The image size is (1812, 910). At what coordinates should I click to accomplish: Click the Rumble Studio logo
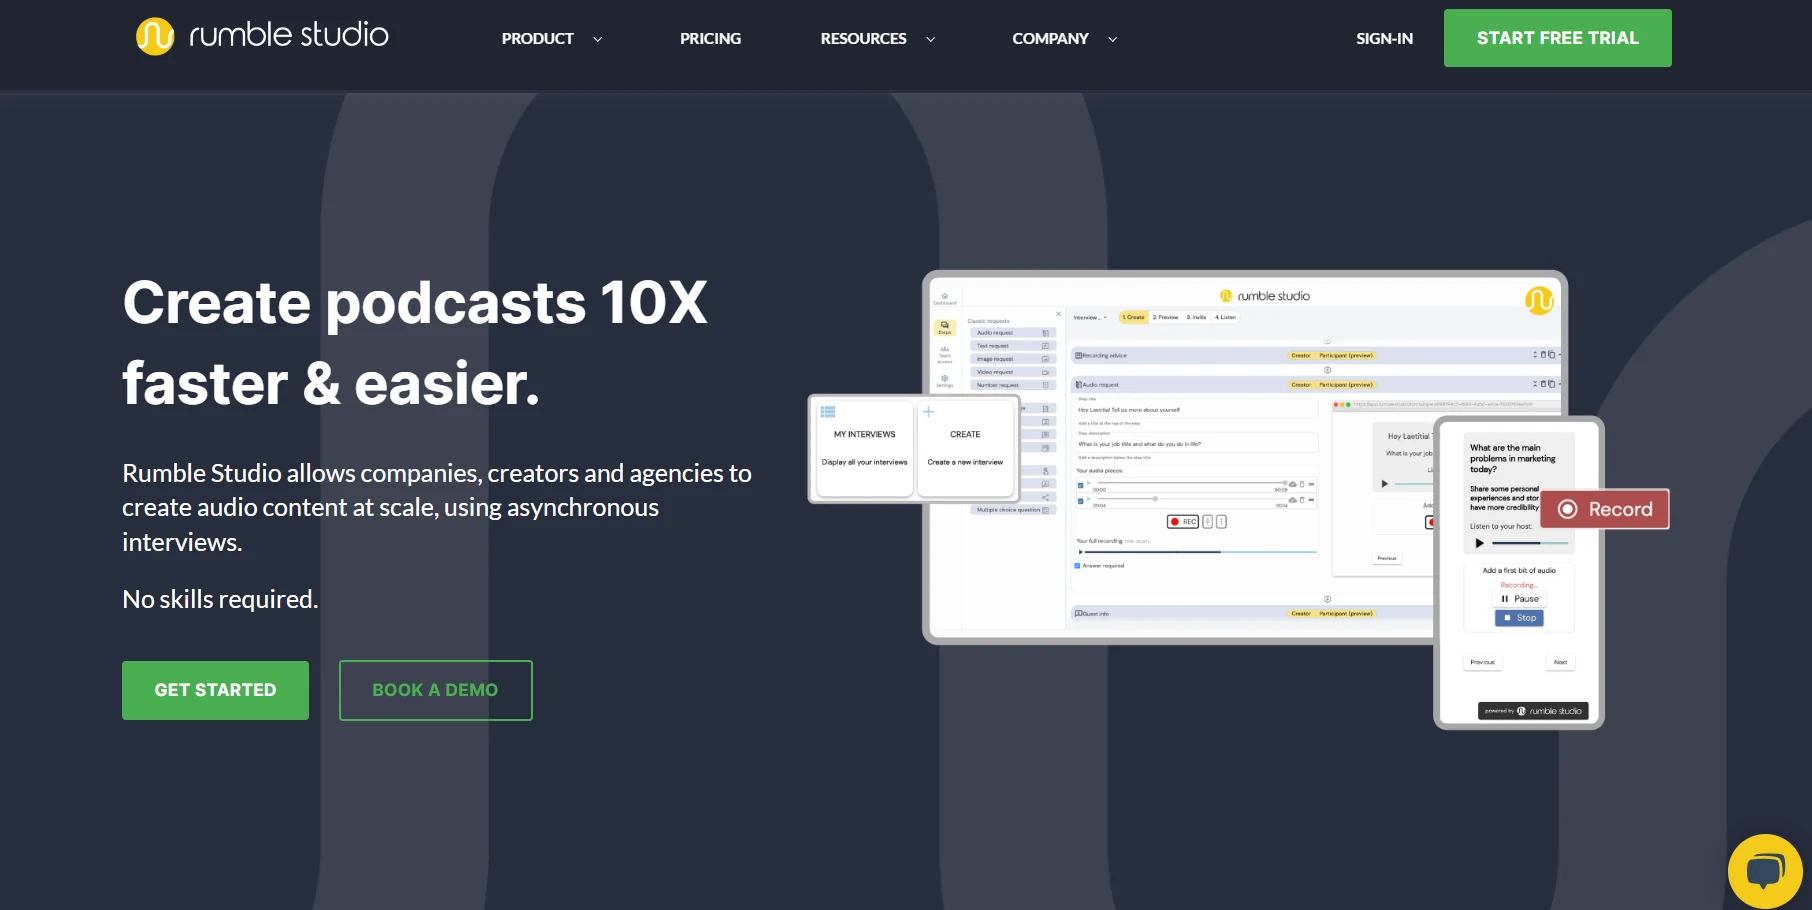coord(262,36)
